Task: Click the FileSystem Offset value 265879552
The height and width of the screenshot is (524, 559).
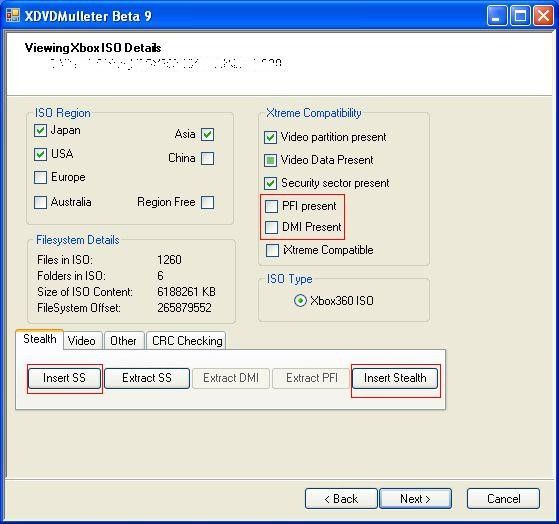Action: point(184,308)
